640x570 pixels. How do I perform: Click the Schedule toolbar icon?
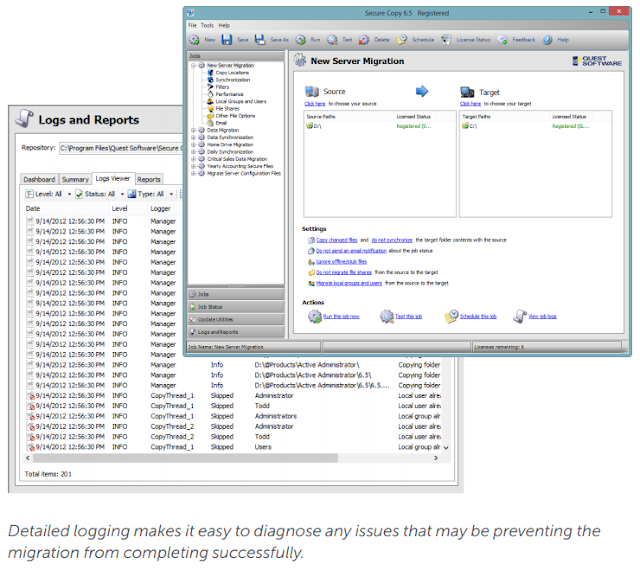[x=402, y=40]
